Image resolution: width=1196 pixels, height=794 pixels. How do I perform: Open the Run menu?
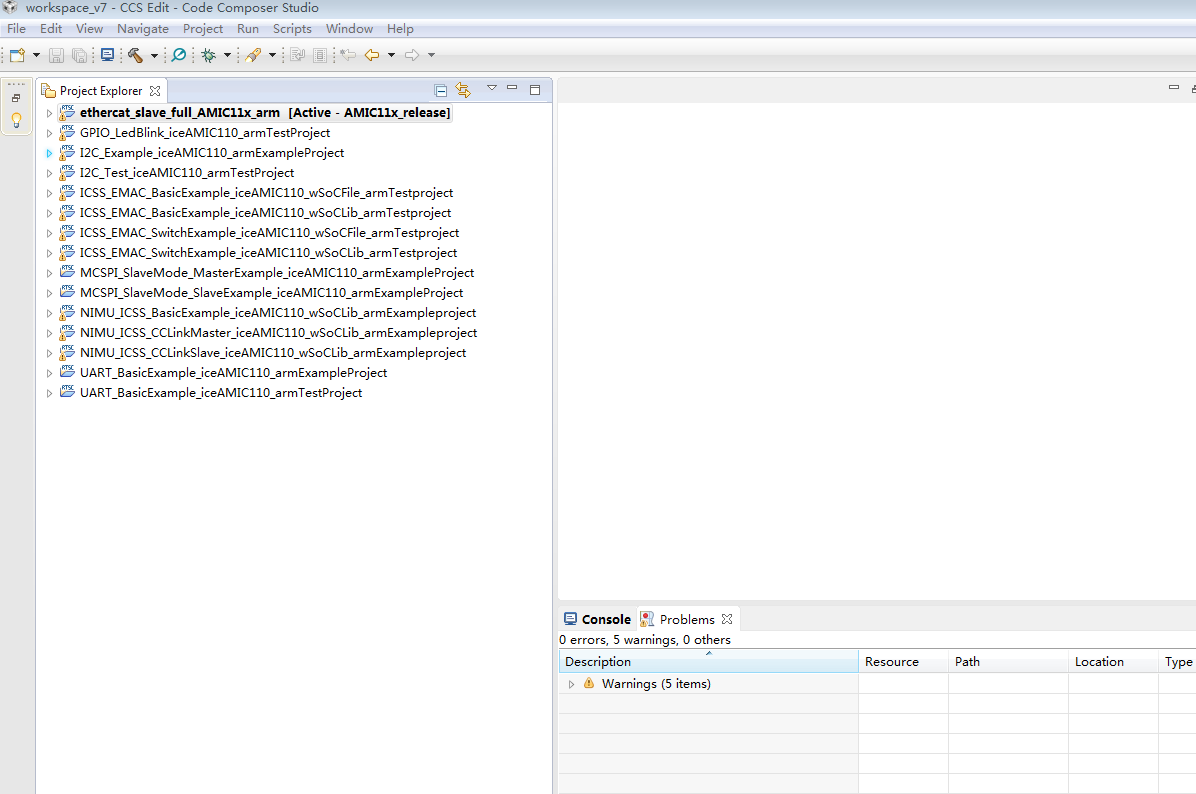248,29
